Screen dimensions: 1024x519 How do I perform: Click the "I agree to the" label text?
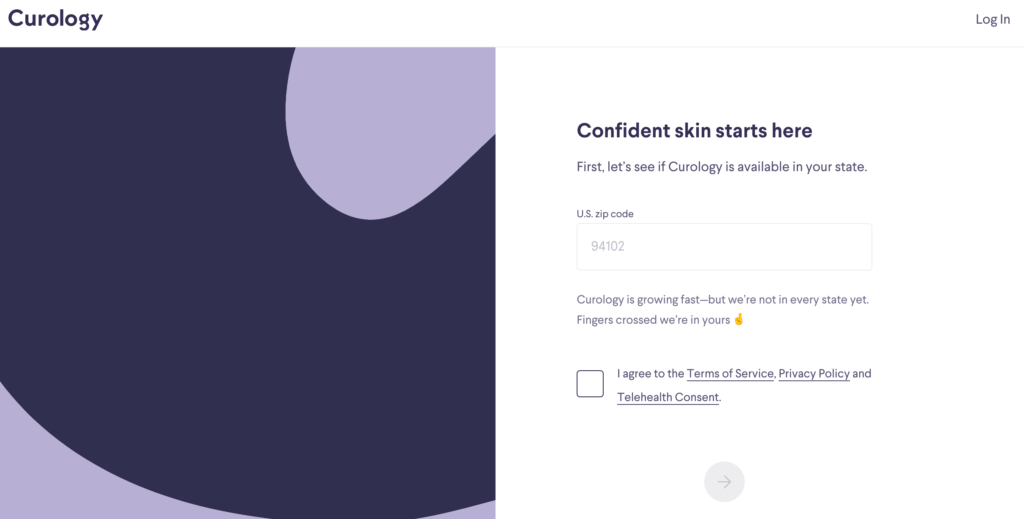point(650,374)
